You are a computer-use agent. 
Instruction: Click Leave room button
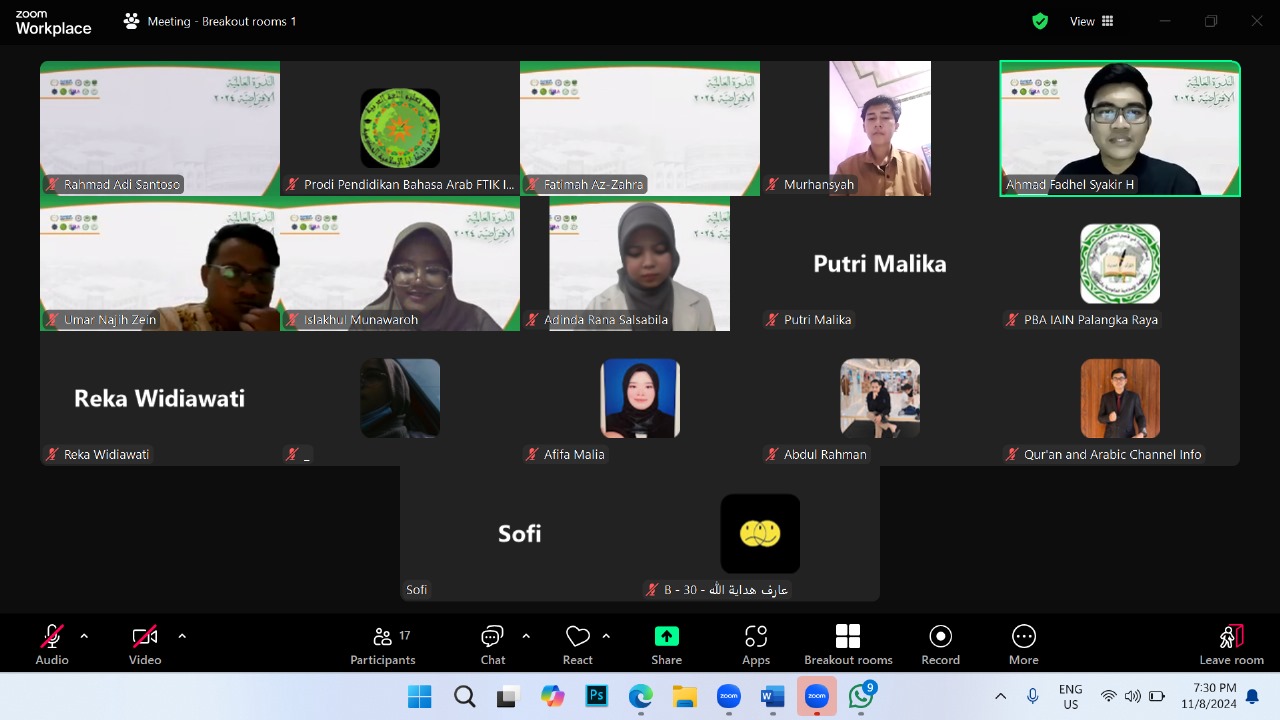coord(1231,644)
